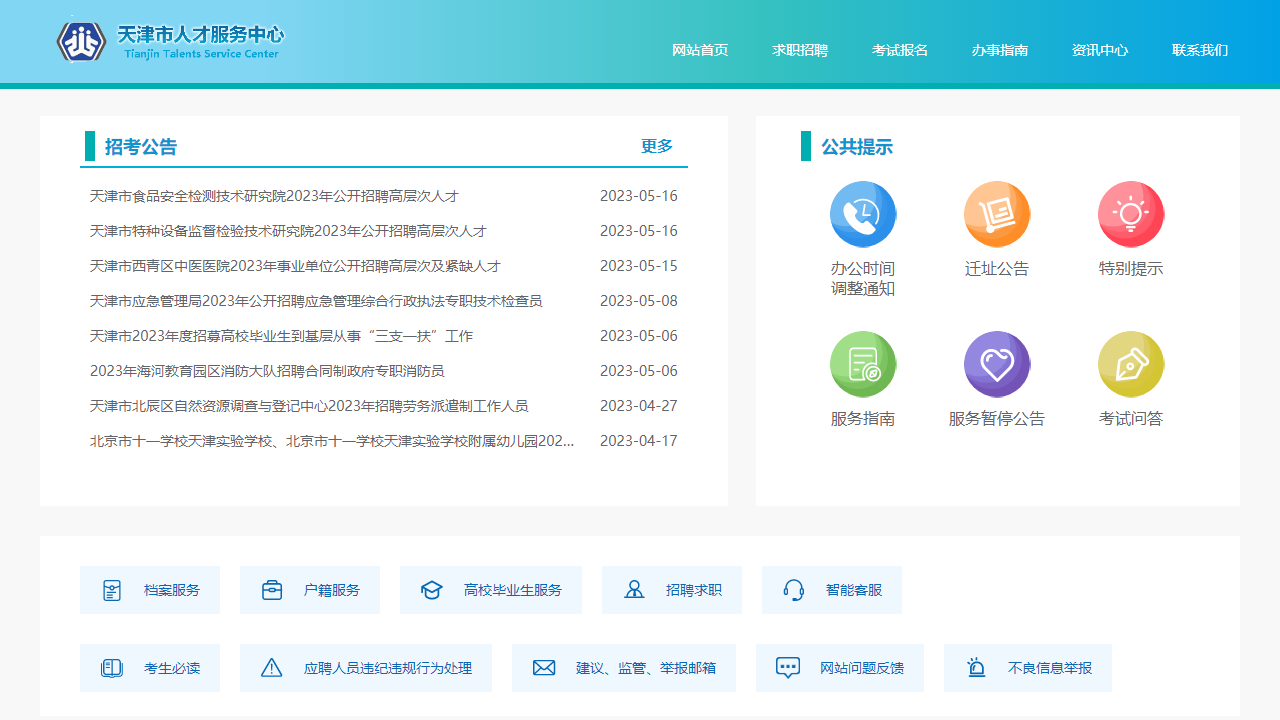1280x720 pixels.
Task: Open the 资讯中心 navigation menu
Action: [1100, 50]
